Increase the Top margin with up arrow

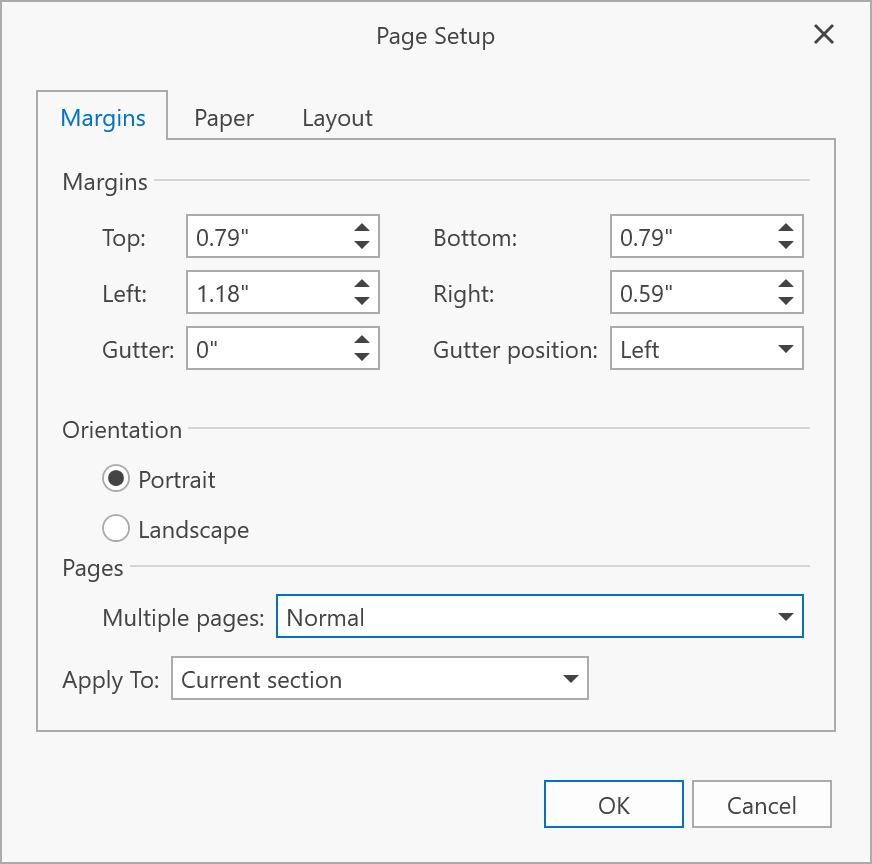(x=361, y=229)
